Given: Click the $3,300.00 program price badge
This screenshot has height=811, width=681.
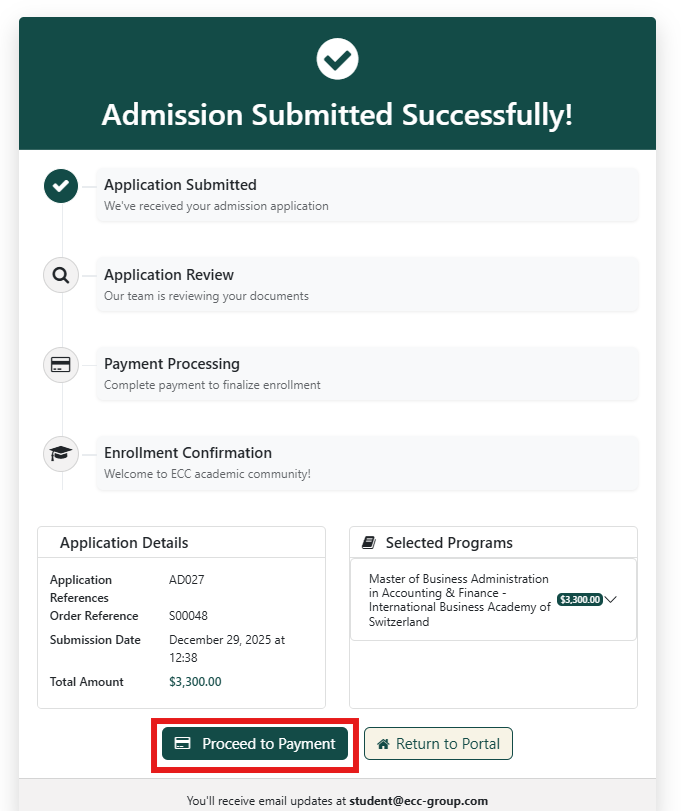Looking at the screenshot, I should 580,600.
